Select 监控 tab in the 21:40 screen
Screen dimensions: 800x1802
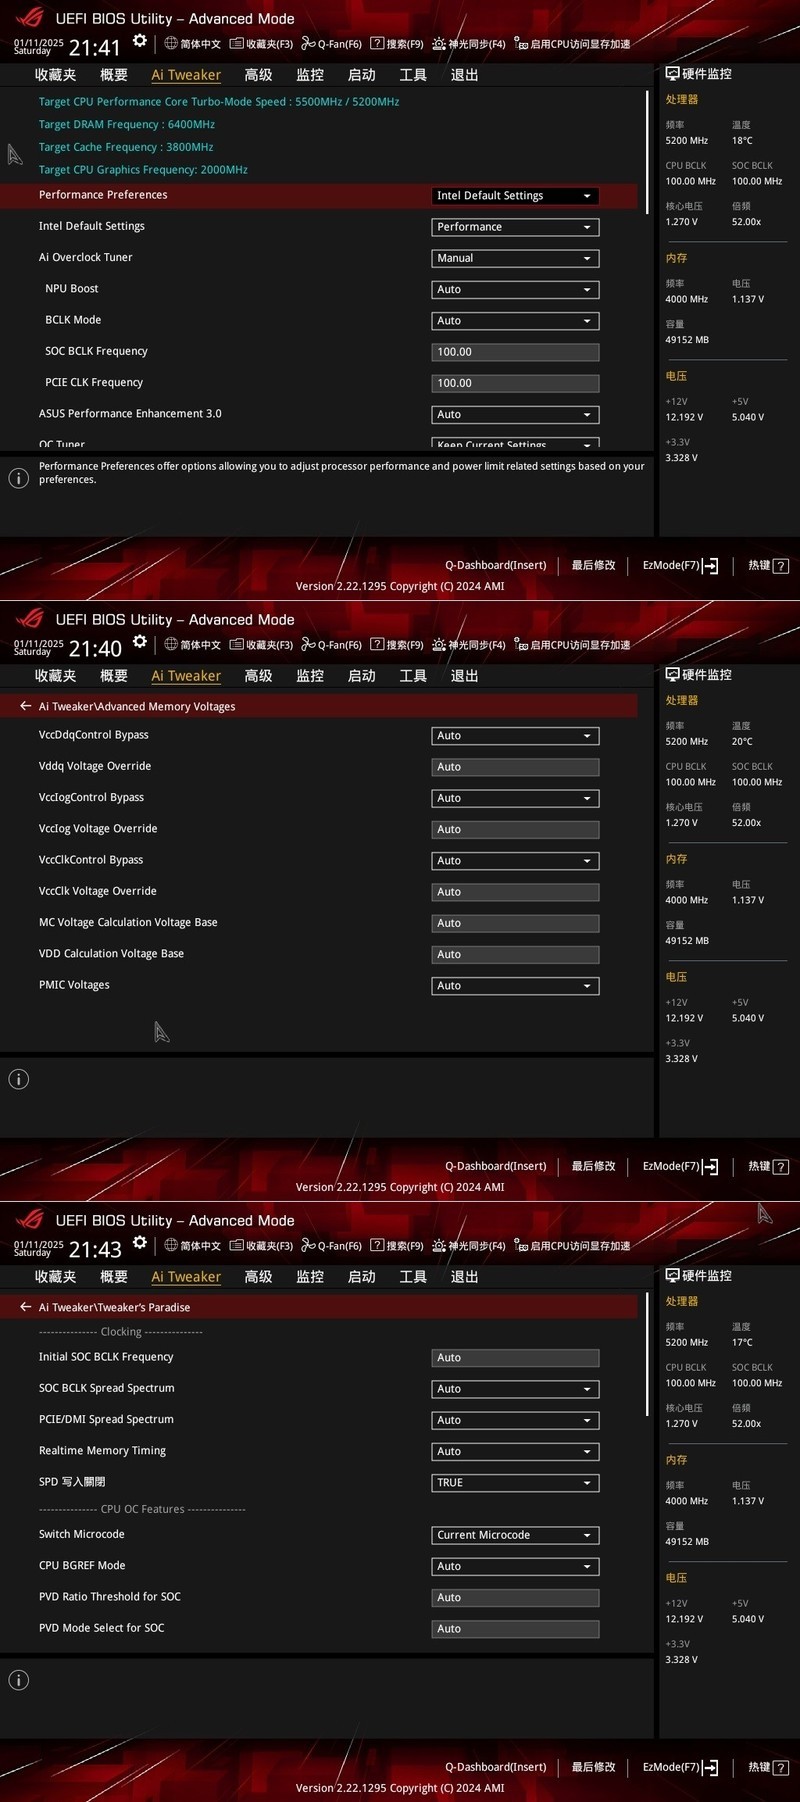click(x=310, y=676)
